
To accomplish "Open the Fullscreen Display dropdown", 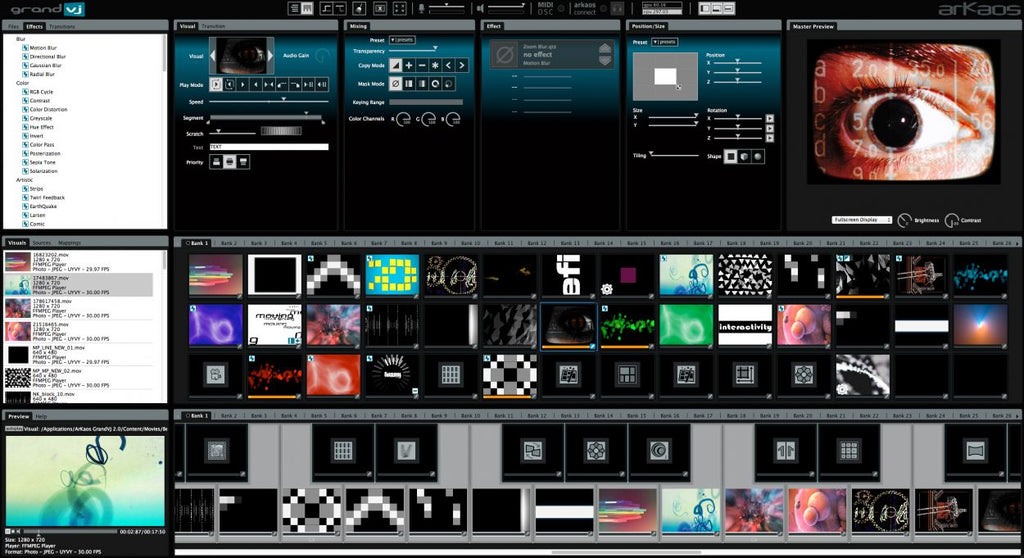I will point(861,219).
